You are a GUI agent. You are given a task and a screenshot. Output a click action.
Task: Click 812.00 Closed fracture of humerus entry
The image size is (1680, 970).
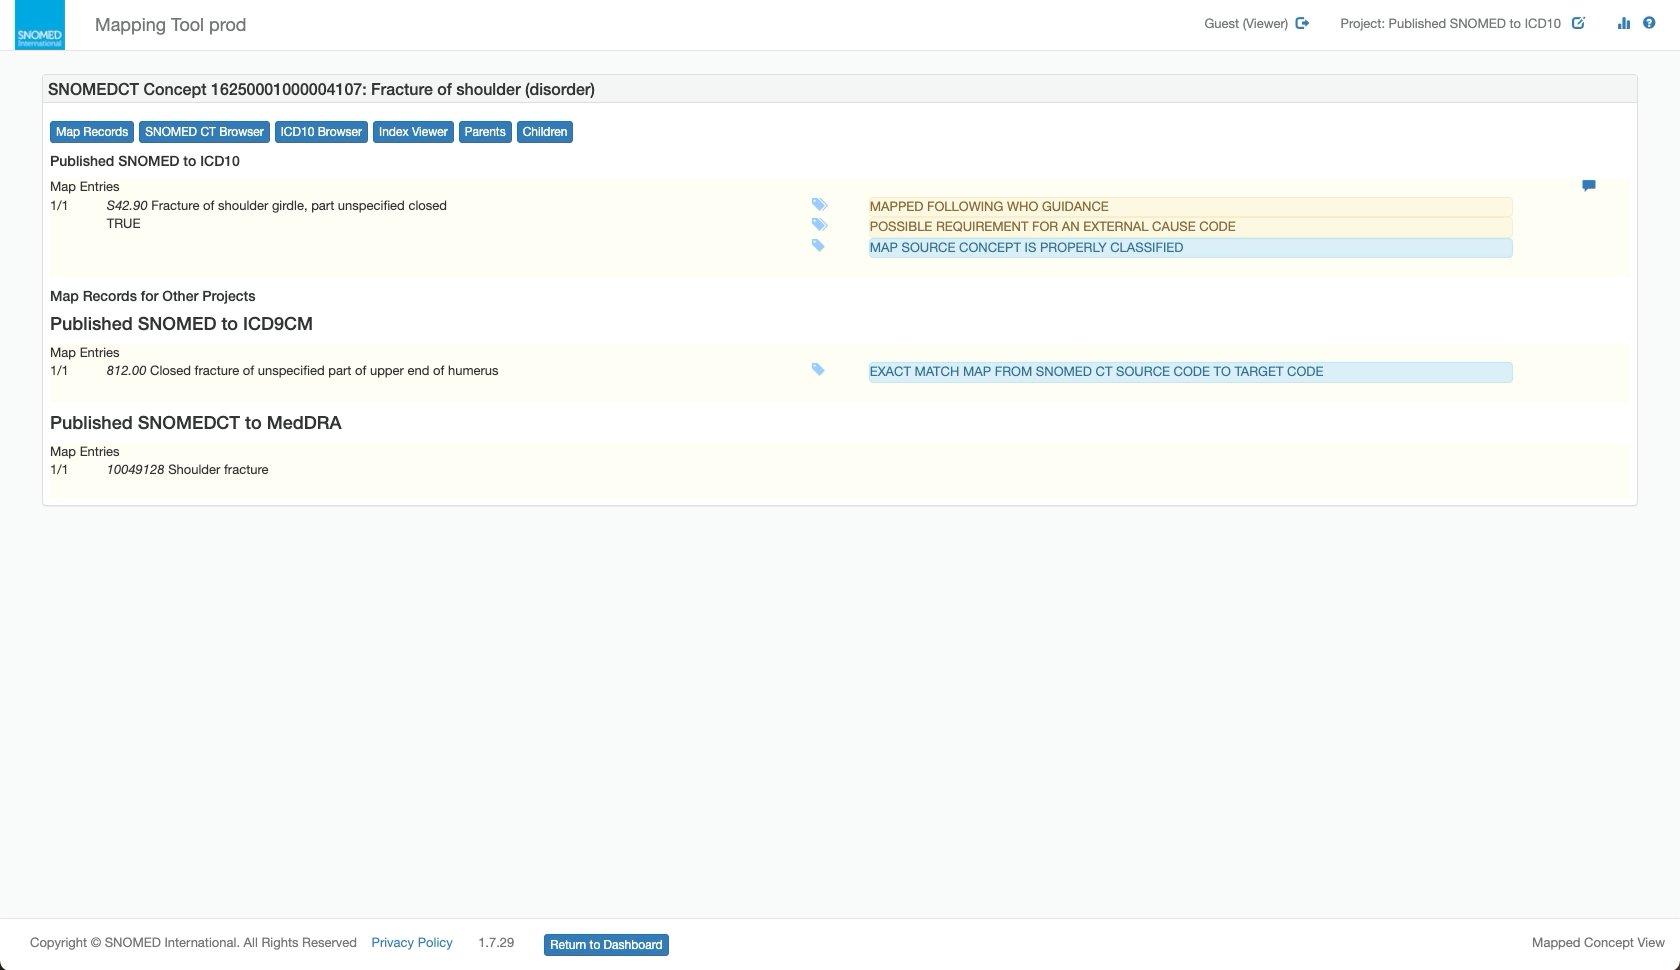pos(302,370)
